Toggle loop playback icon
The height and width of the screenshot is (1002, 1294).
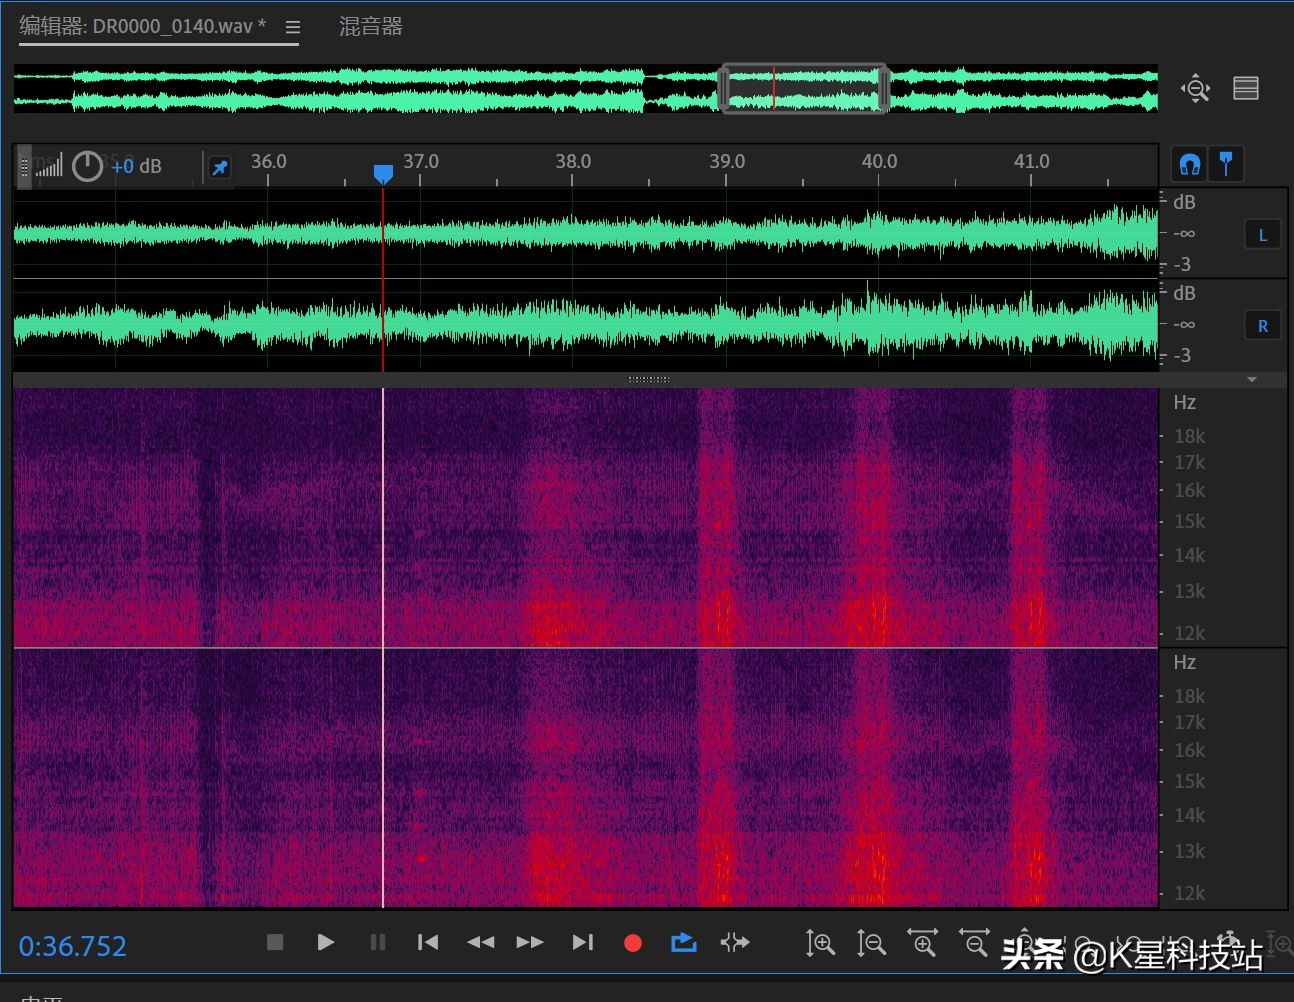[684, 942]
